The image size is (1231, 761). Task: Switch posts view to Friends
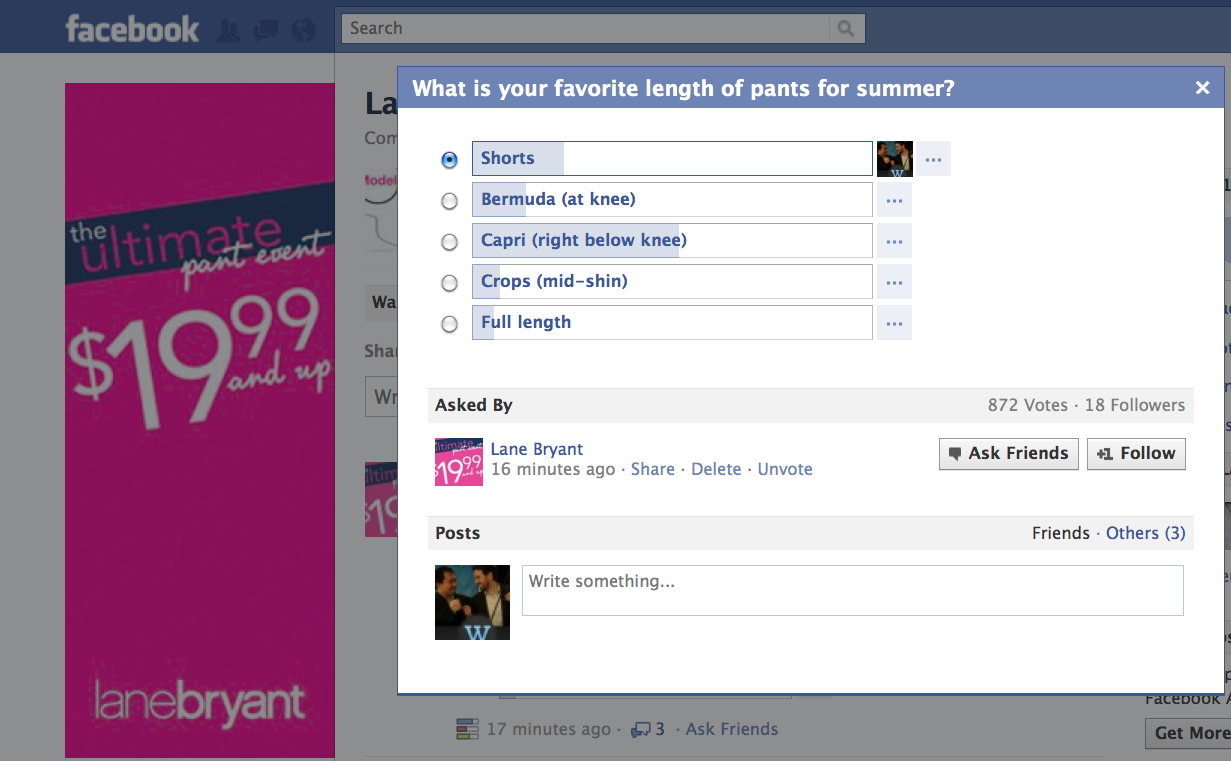click(1061, 533)
